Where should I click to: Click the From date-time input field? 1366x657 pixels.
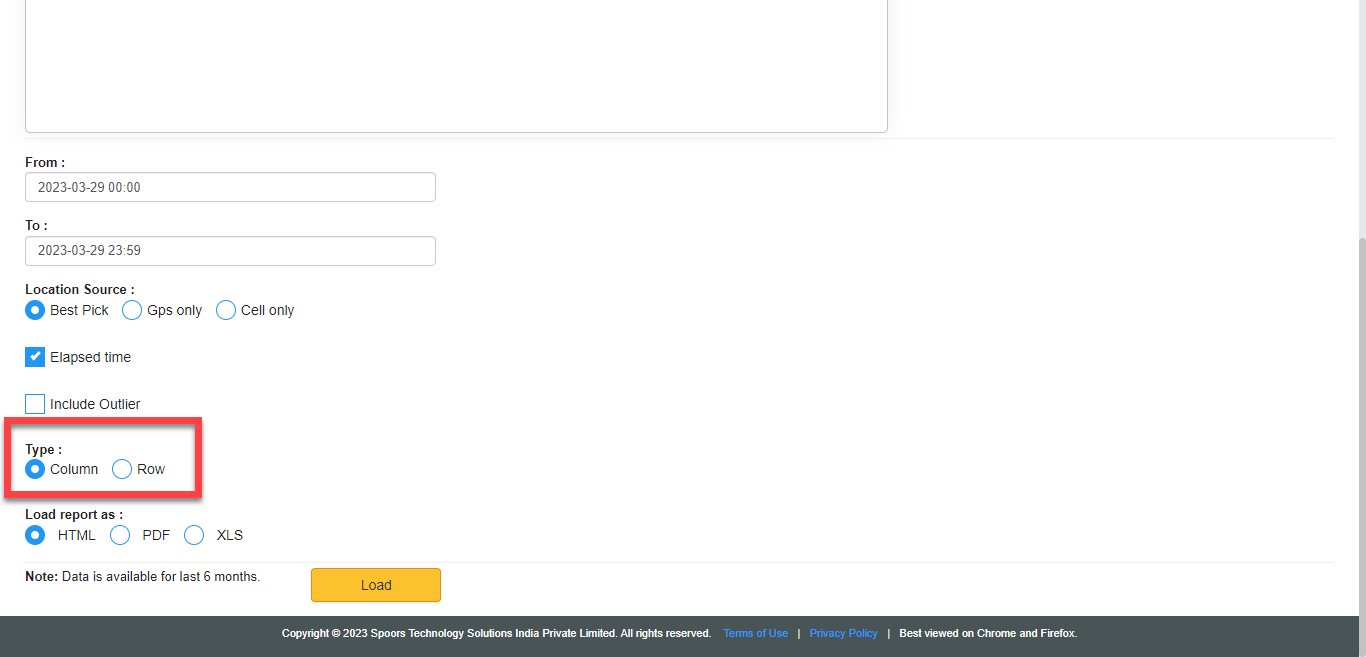[230, 187]
